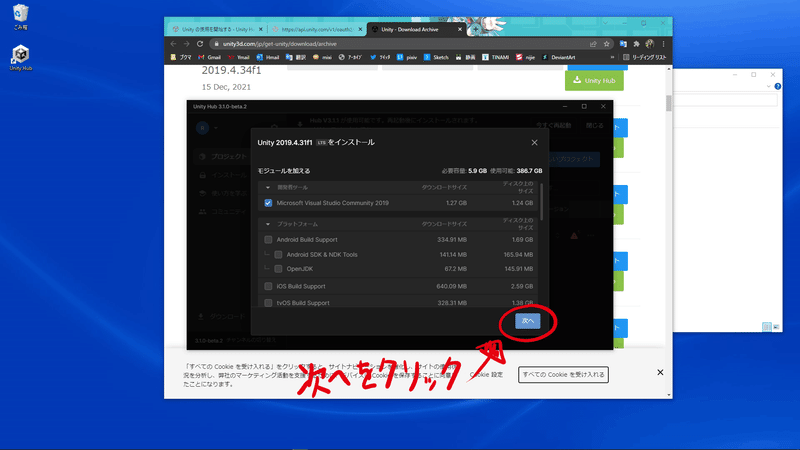
Task: Open the Cookie 設定 link
Action: pyautogui.click(x=486, y=374)
